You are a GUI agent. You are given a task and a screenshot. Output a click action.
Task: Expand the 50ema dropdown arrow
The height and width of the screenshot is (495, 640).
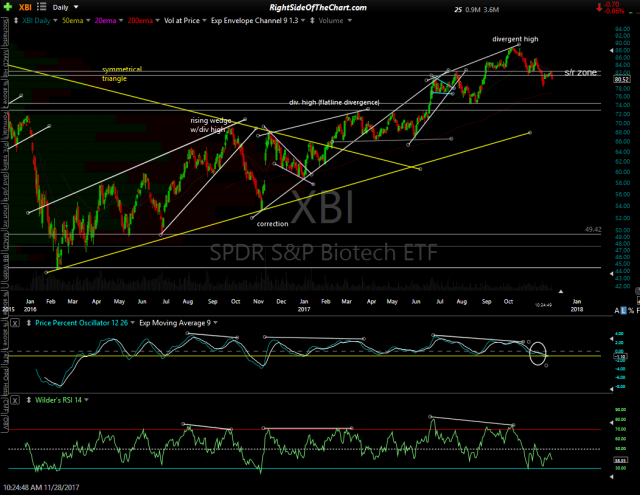(x=88, y=20)
